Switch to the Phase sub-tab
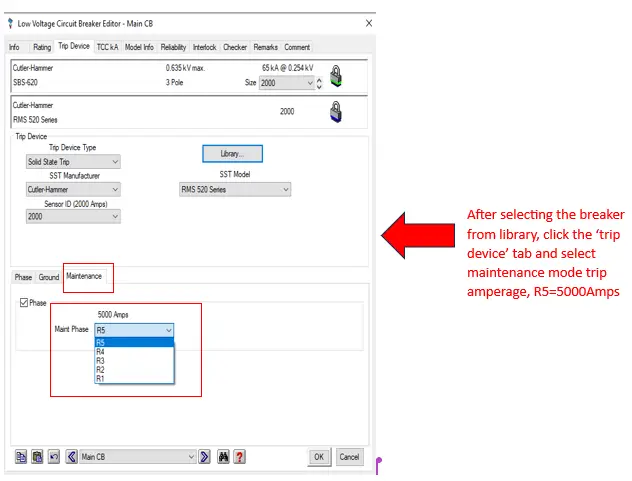This screenshot has width=632, height=481. [23, 277]
